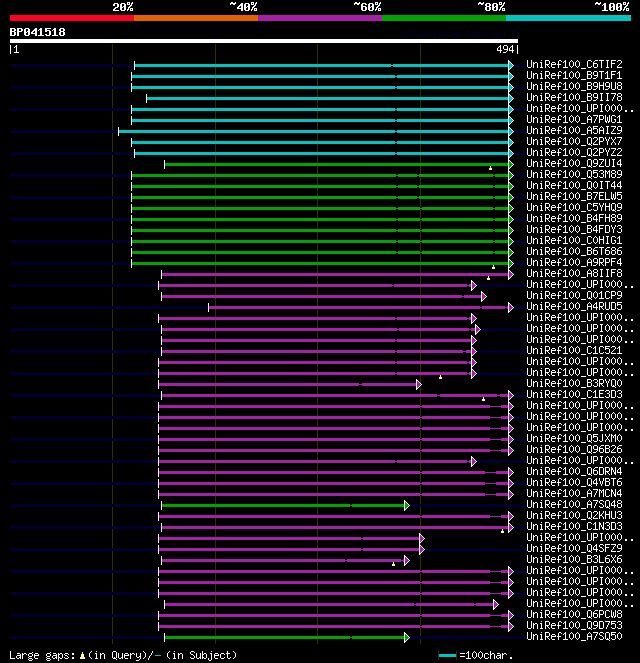
Task: Open hit UniRef100_Q53M89
Action: (574, 174)
